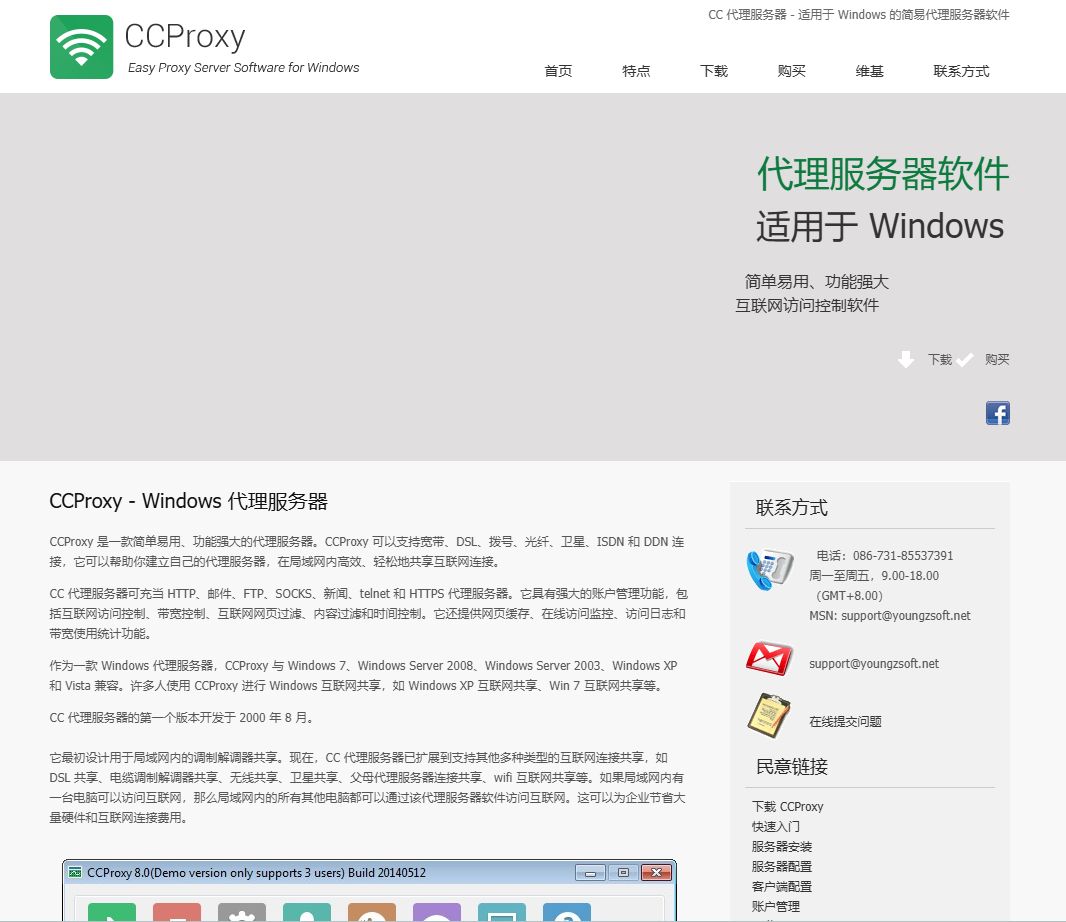The height and width of the screenshot is (922, 1066).
Task: Open the 服务器配置 sidebar link
Action: (782, 867)
